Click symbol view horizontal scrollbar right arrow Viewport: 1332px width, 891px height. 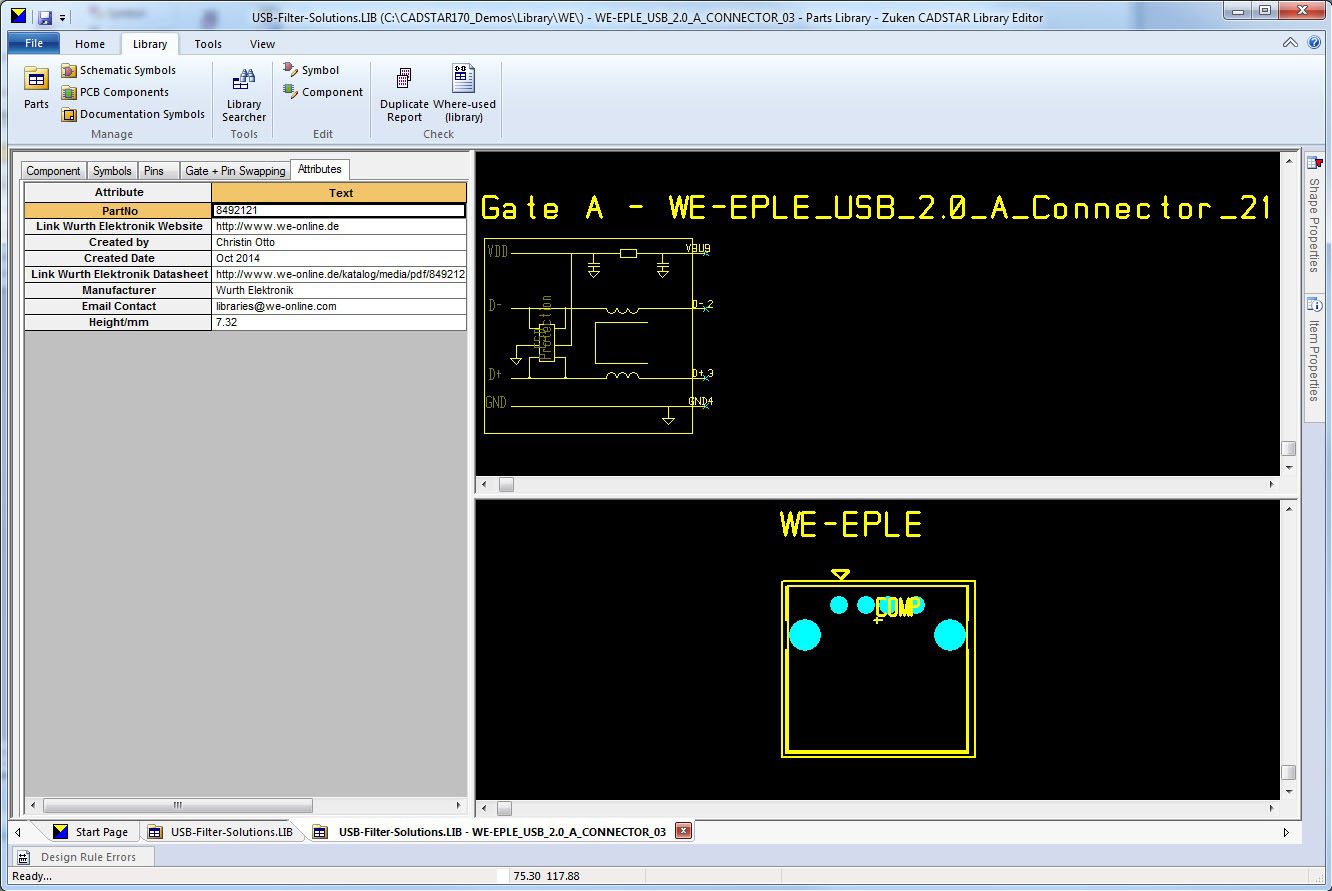1272,484
